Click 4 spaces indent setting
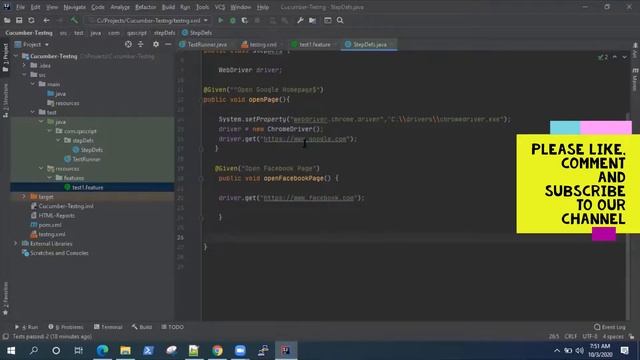Screen dimensions: 640x360 click(613, 336)
